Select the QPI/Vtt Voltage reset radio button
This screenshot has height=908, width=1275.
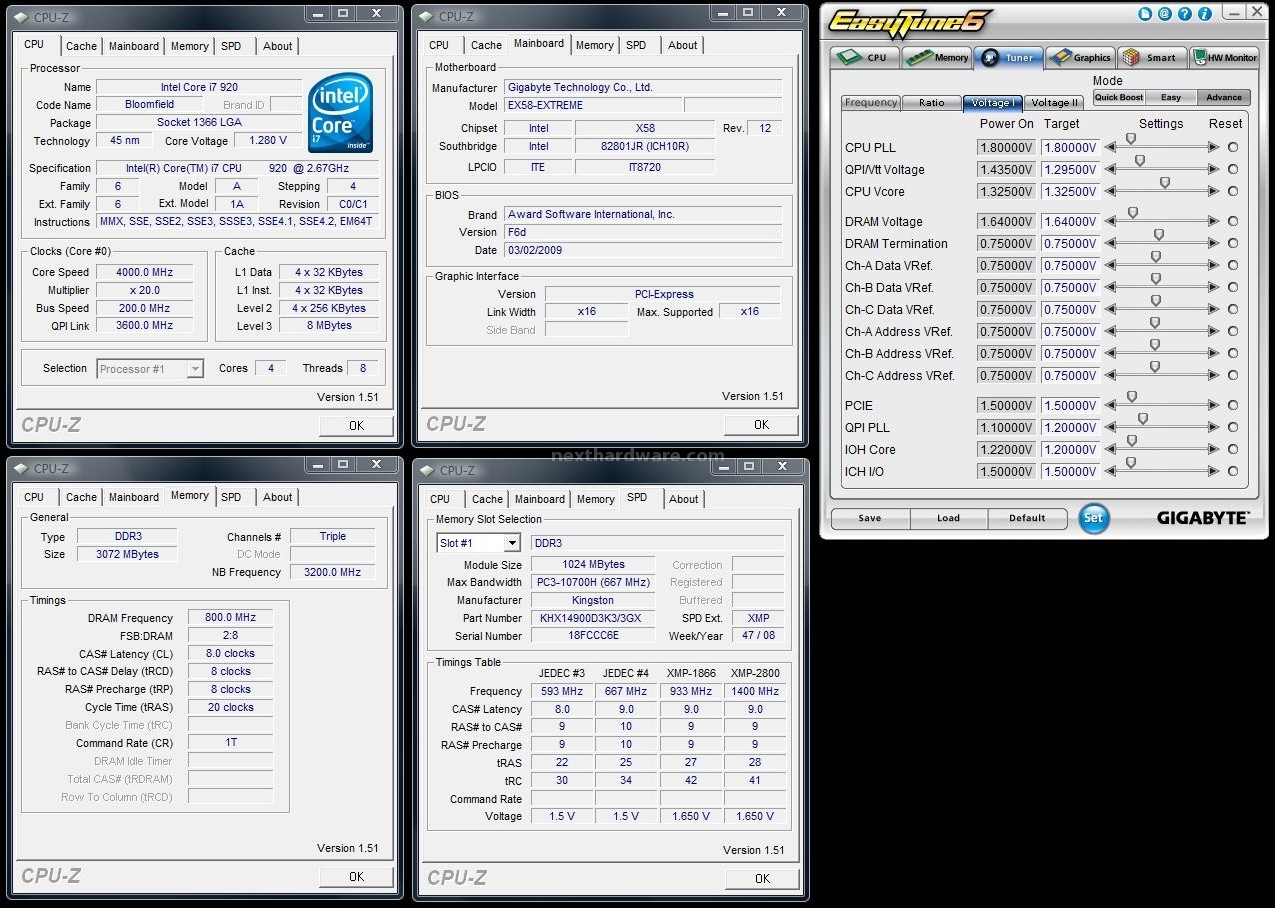click(1233, 170)
